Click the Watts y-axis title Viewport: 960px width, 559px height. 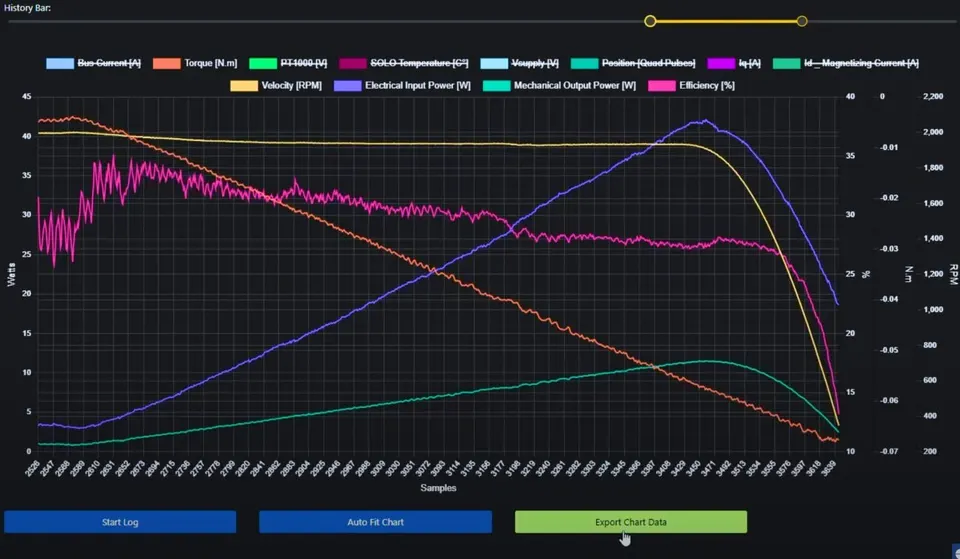[x=11, y=274]
